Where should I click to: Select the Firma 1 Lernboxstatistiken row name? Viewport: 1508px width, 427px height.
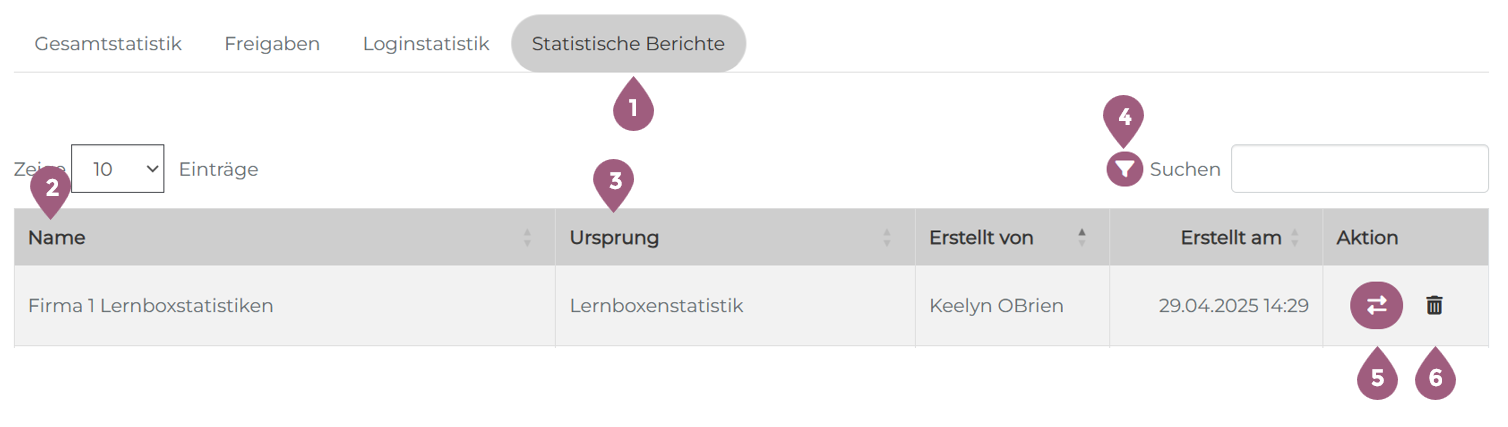coord(151,306)
